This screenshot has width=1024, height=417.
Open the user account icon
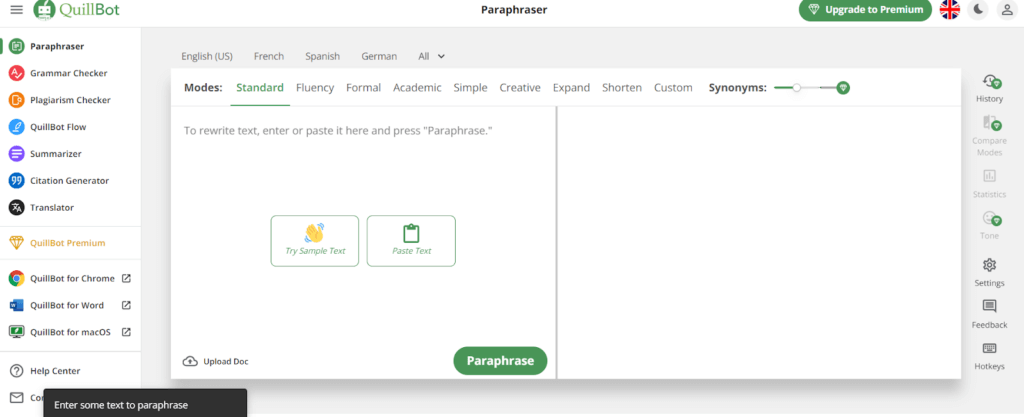click(x=1008, y=10)
